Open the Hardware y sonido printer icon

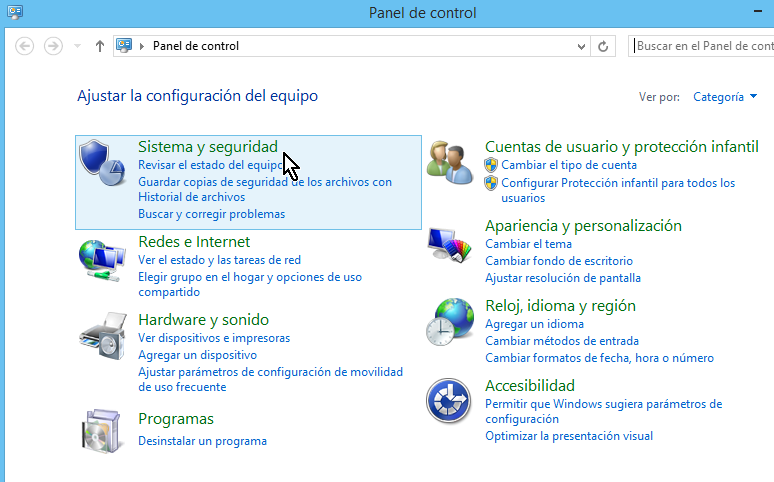[x=103, y=336]
